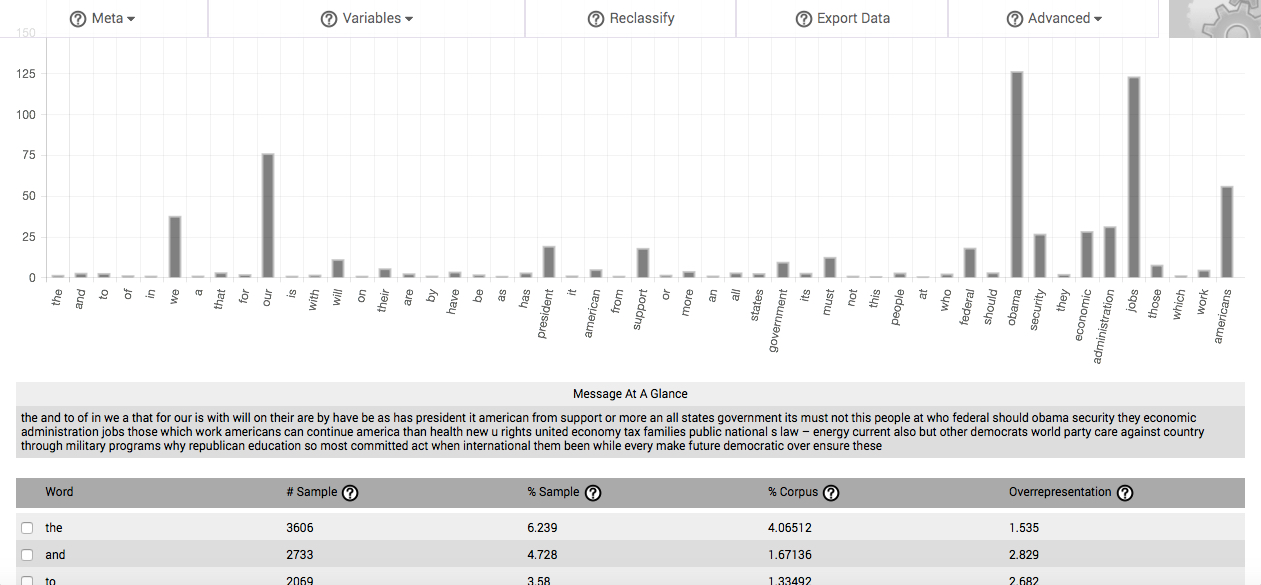Click the 'those' x-axis label
Screen dimensions: 1261x585
click(x=1157, y=304)
